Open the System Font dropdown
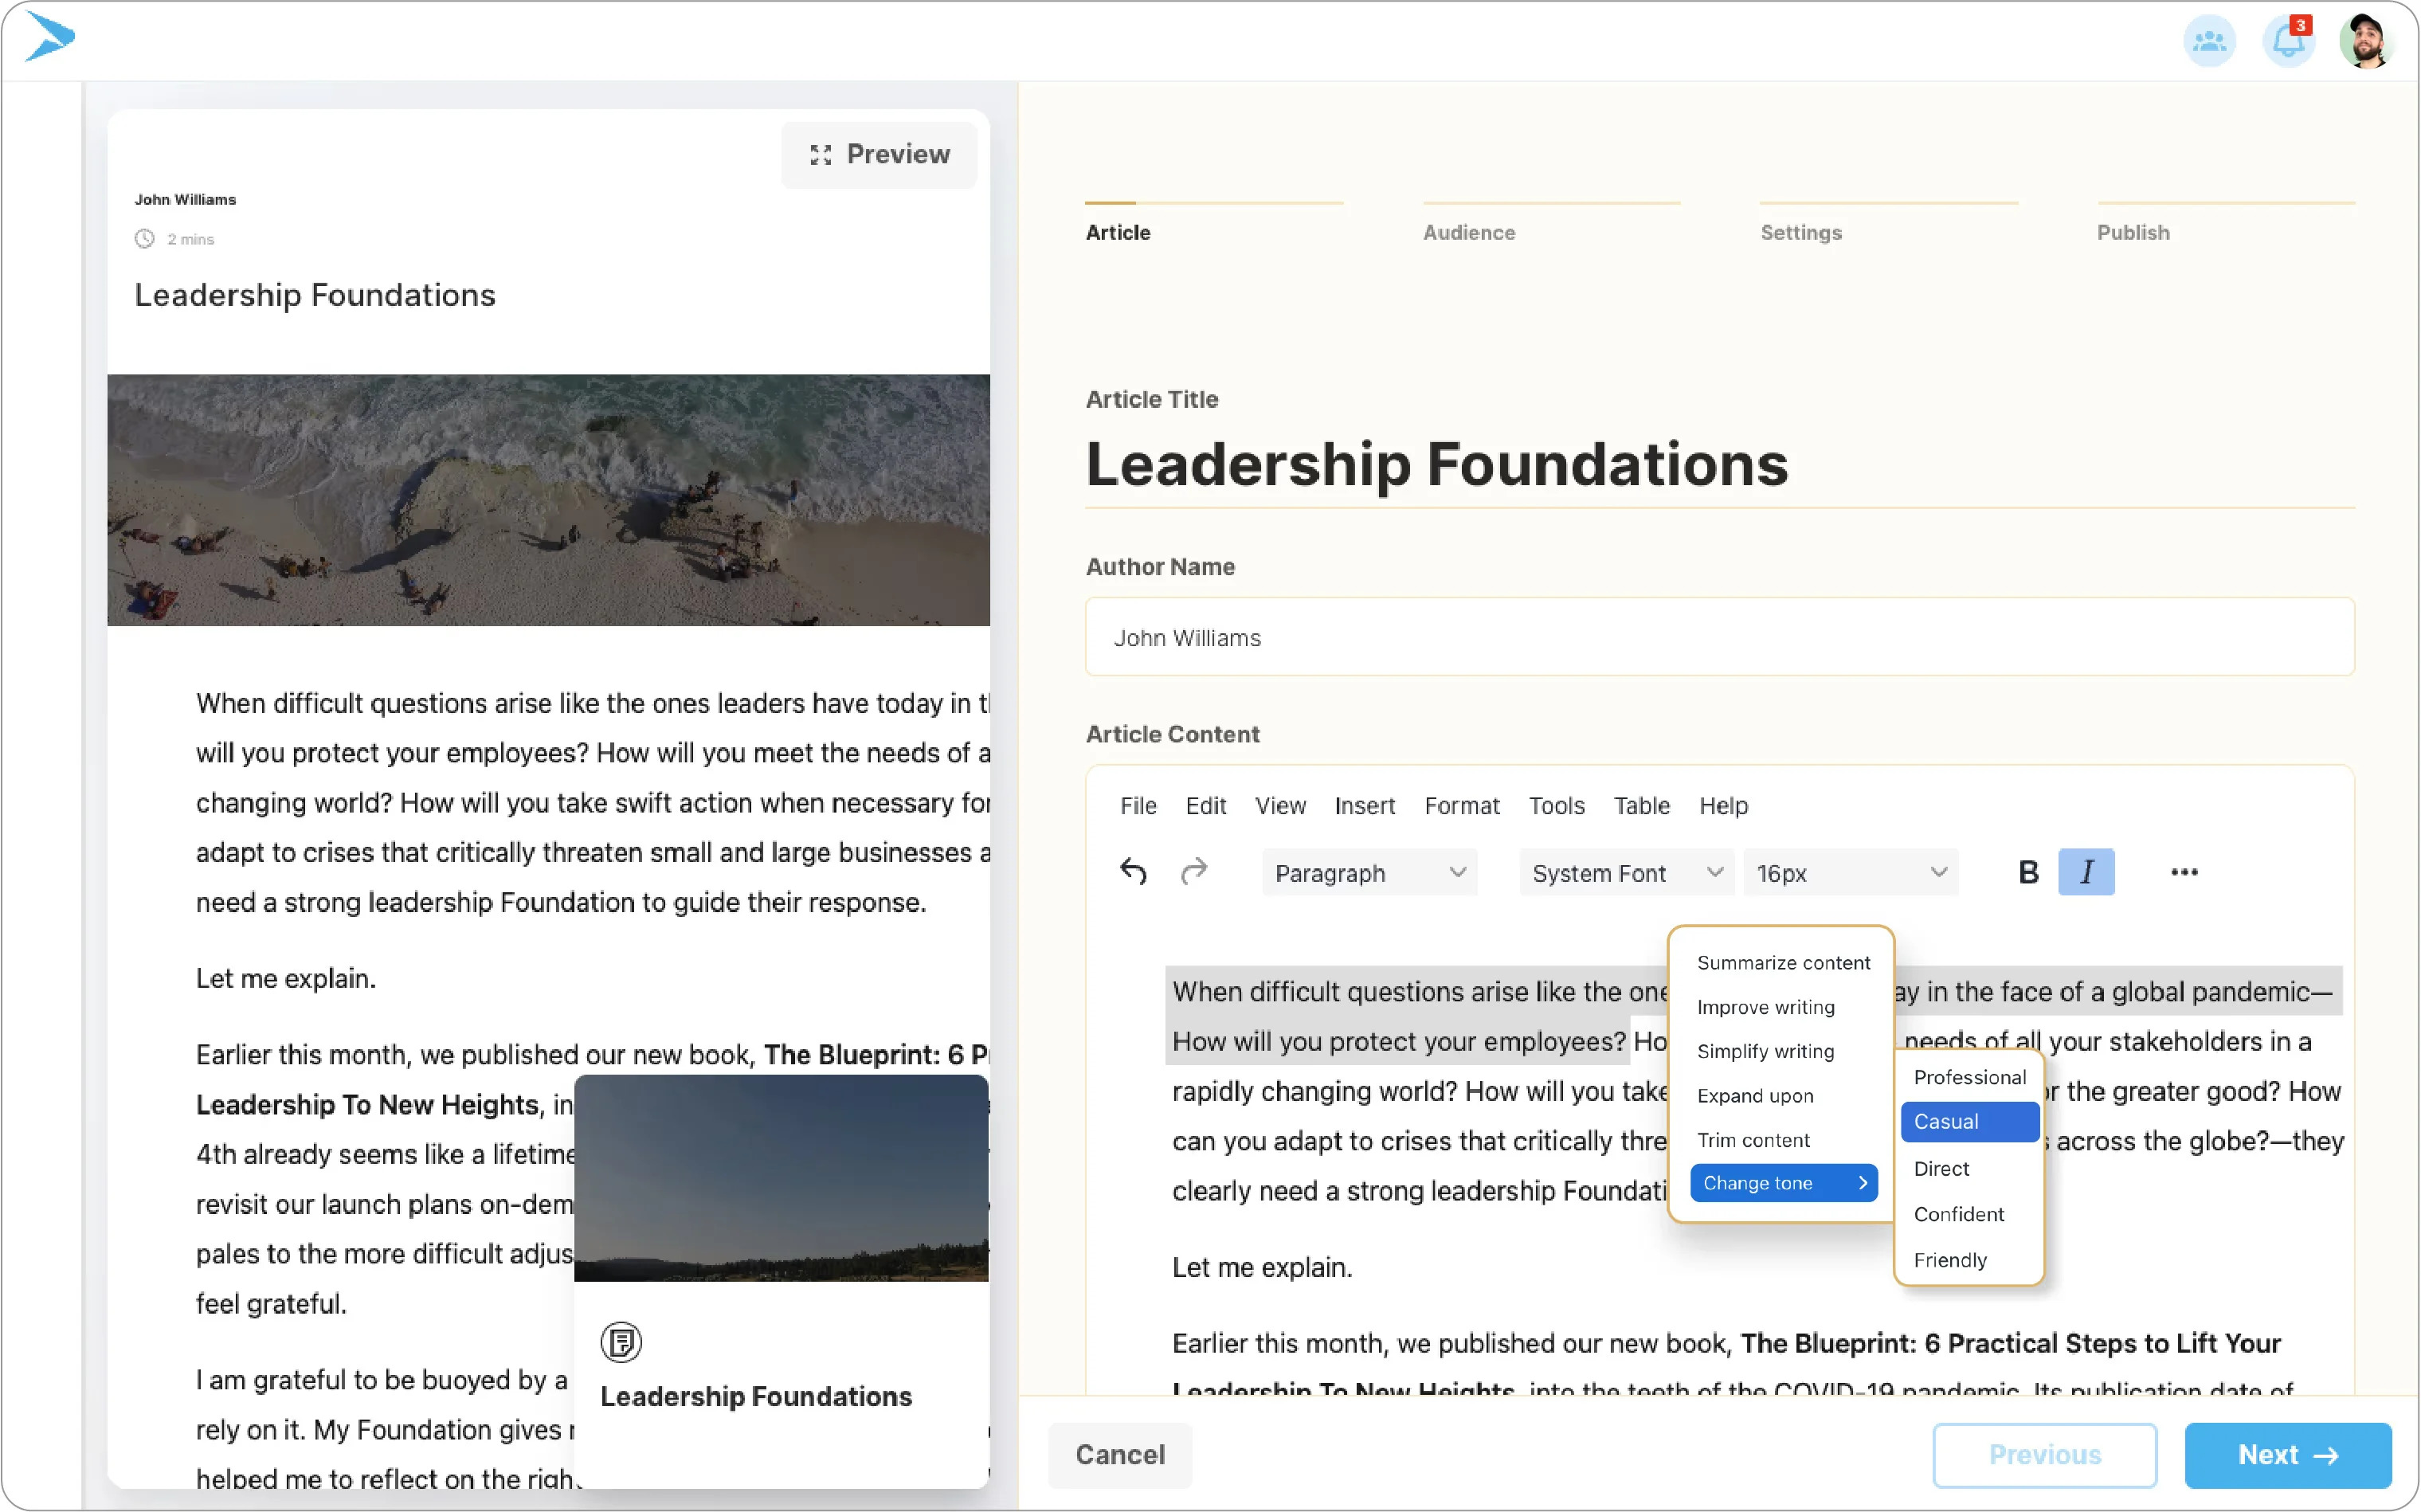This screenshot has width=2421, height=1512. coord(1625,873)
